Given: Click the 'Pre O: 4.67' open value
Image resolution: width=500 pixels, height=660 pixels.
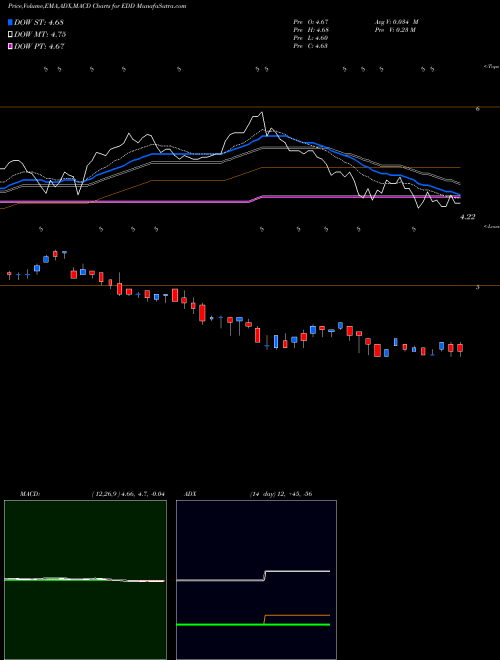Looking at the screenshot, I should point(311,22).
